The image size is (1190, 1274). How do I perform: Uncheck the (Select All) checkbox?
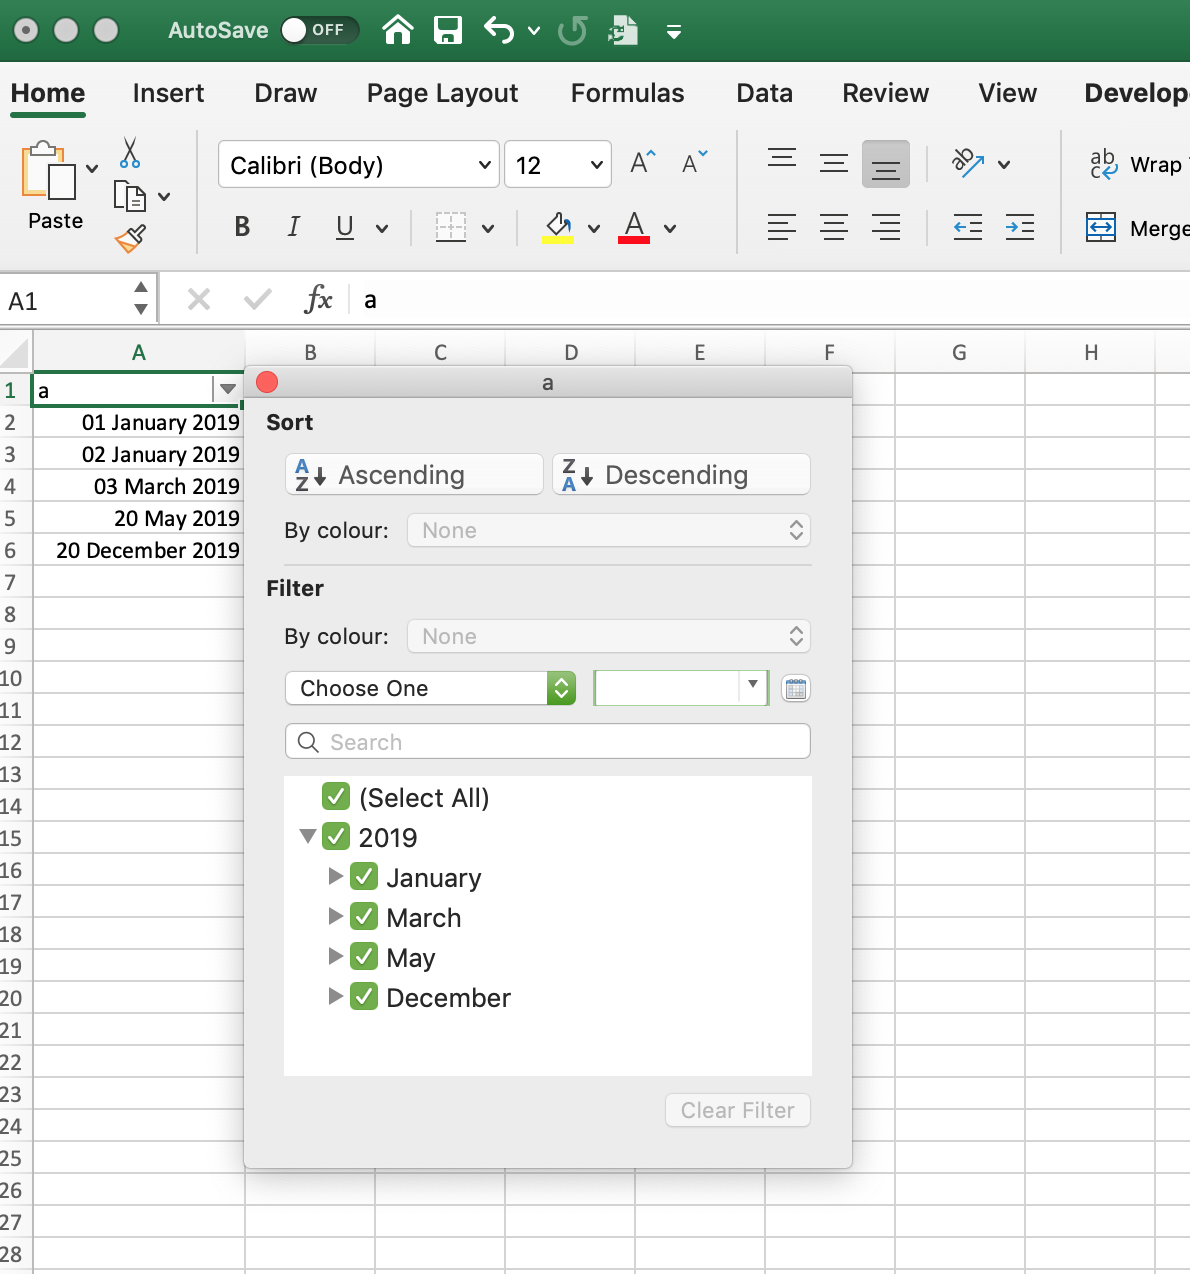336,797
